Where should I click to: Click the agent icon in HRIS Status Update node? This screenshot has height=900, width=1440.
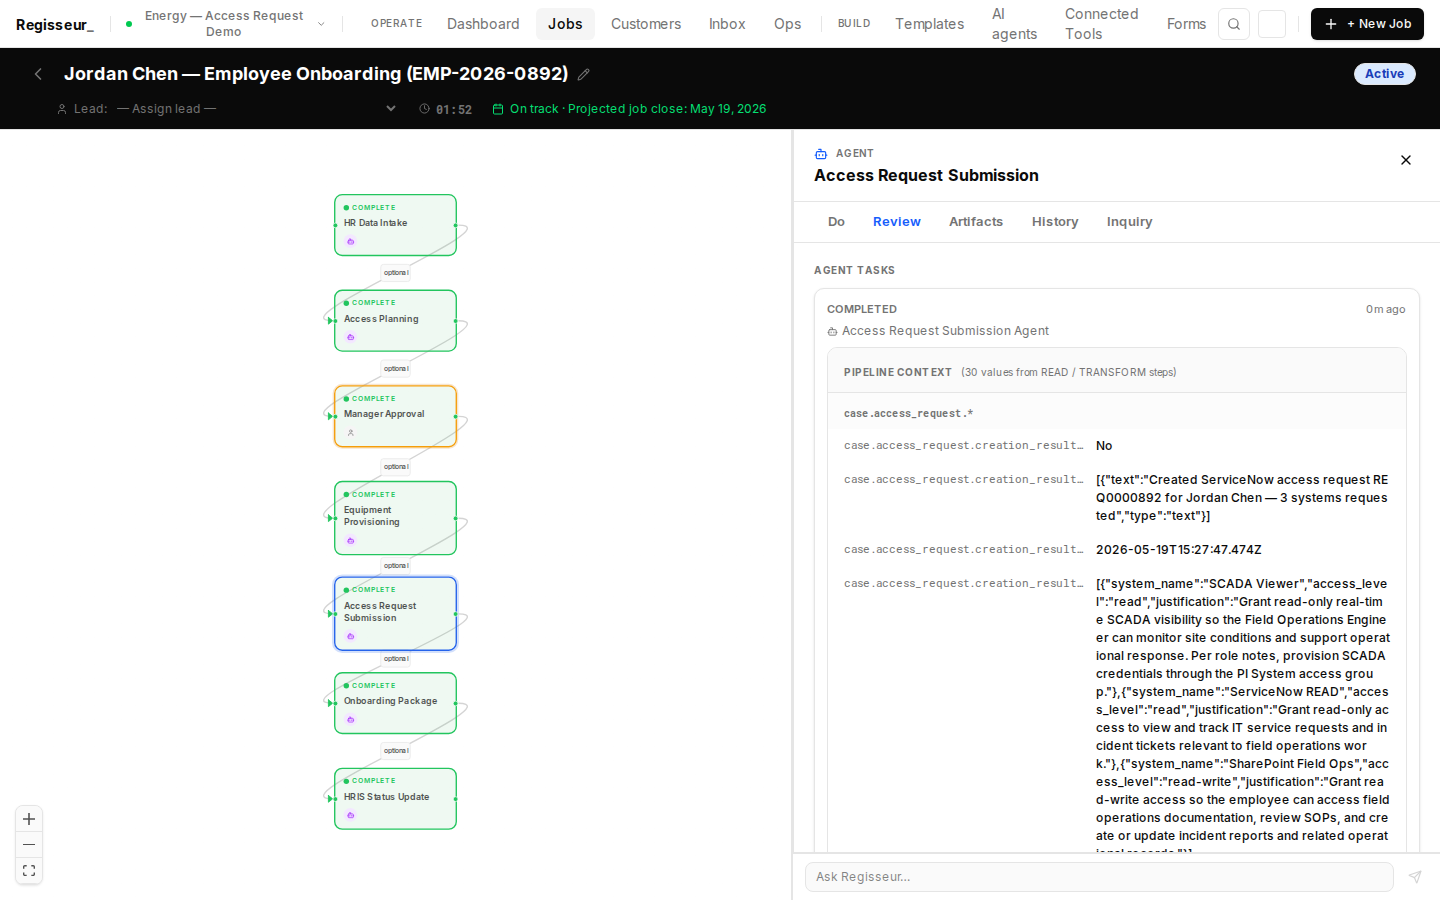click(350, 815)
